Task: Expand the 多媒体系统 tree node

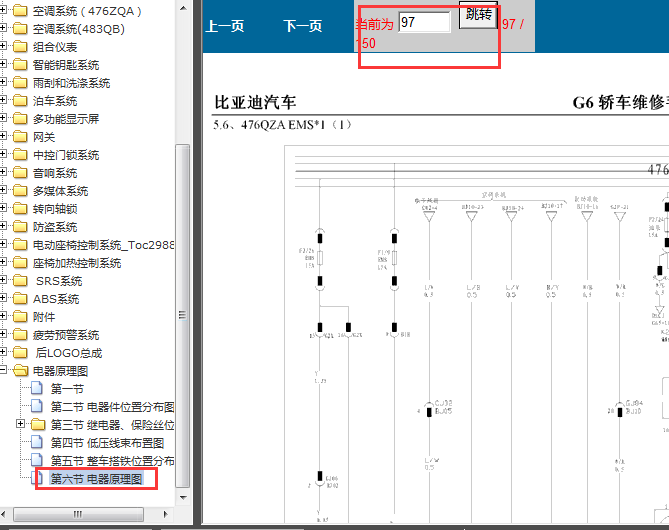Action: pos(3,189)
